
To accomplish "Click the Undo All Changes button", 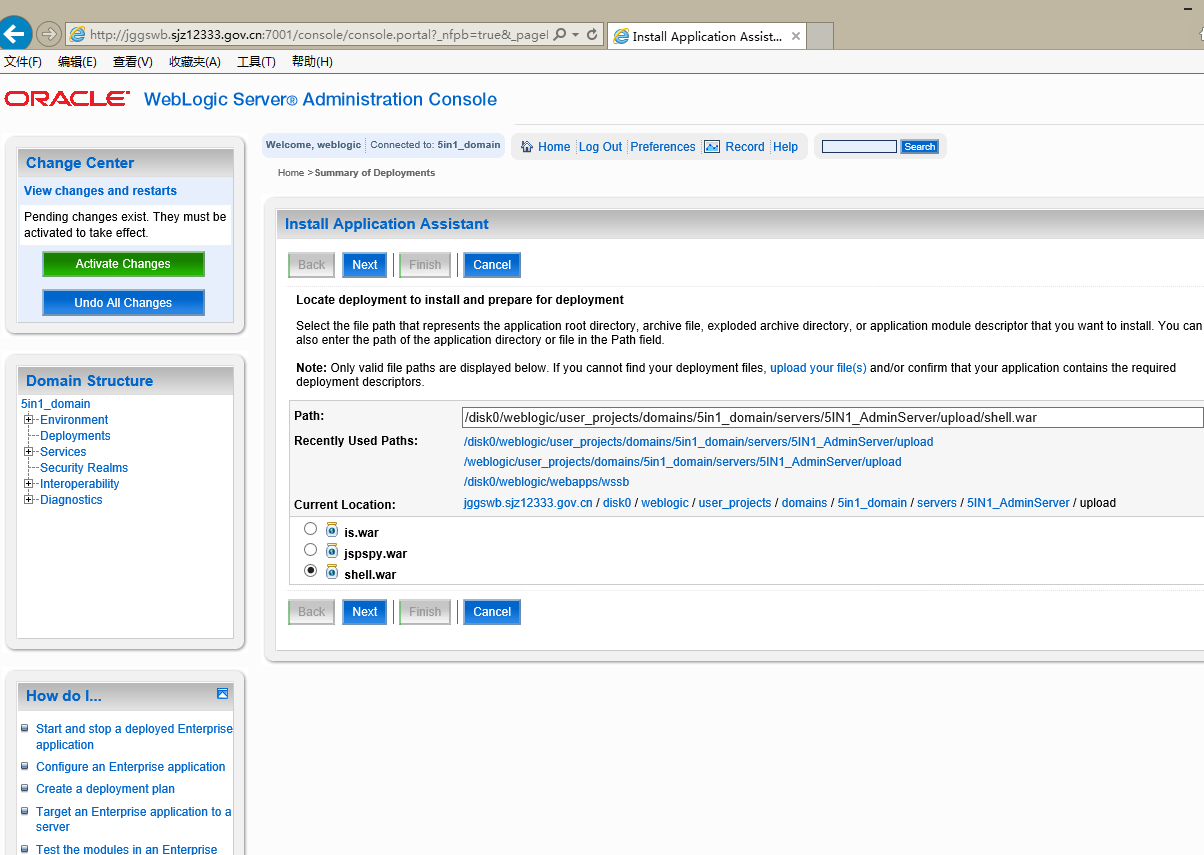I will click(x=123, y=303).
